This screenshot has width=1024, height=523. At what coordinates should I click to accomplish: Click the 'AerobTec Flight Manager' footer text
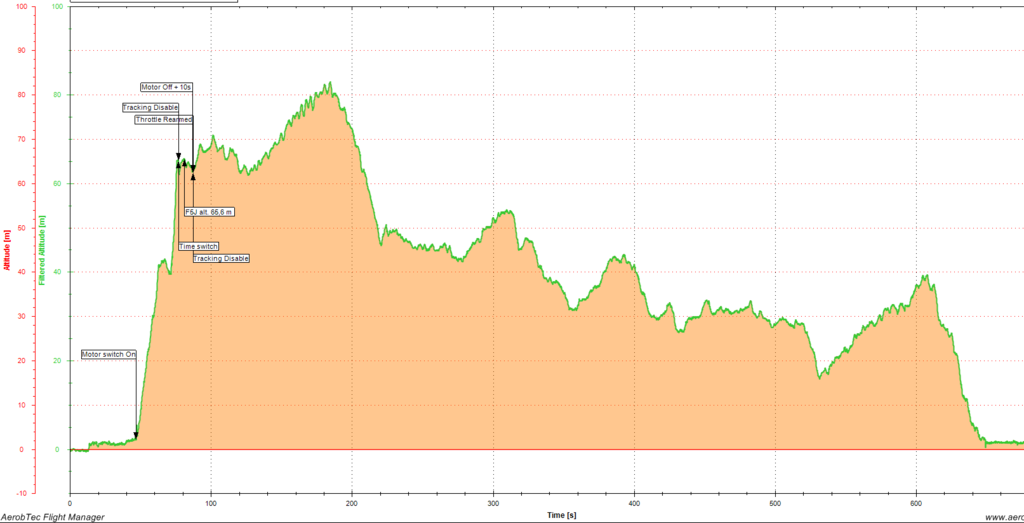pos(53,516)
